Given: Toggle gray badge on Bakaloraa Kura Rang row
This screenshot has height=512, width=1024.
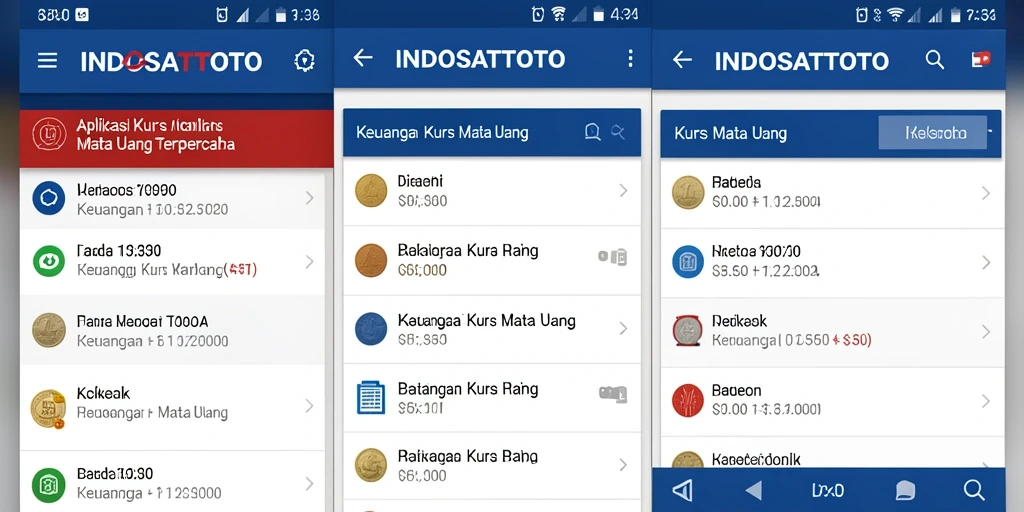Looking at the screenshot, I should [x=613, y=257].
